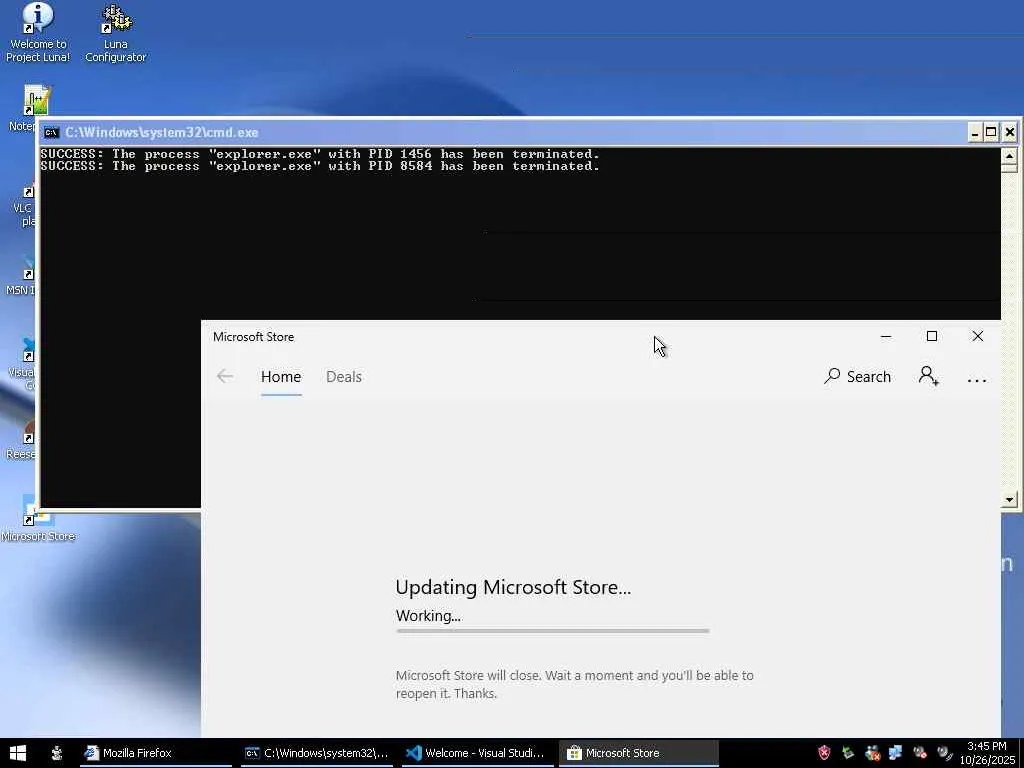Close the Microsoft Store window
This screenshot has height=768, width=1024.
(978, 336)
